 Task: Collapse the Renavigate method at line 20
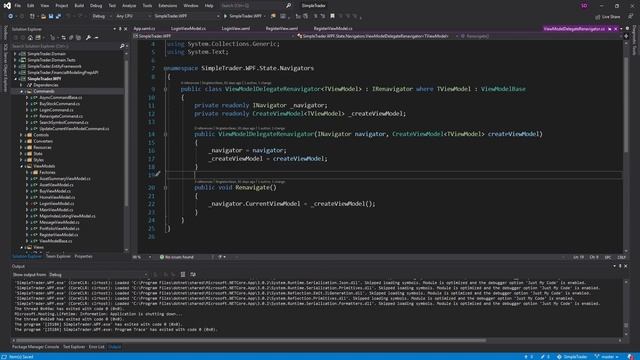coord(165,188)
